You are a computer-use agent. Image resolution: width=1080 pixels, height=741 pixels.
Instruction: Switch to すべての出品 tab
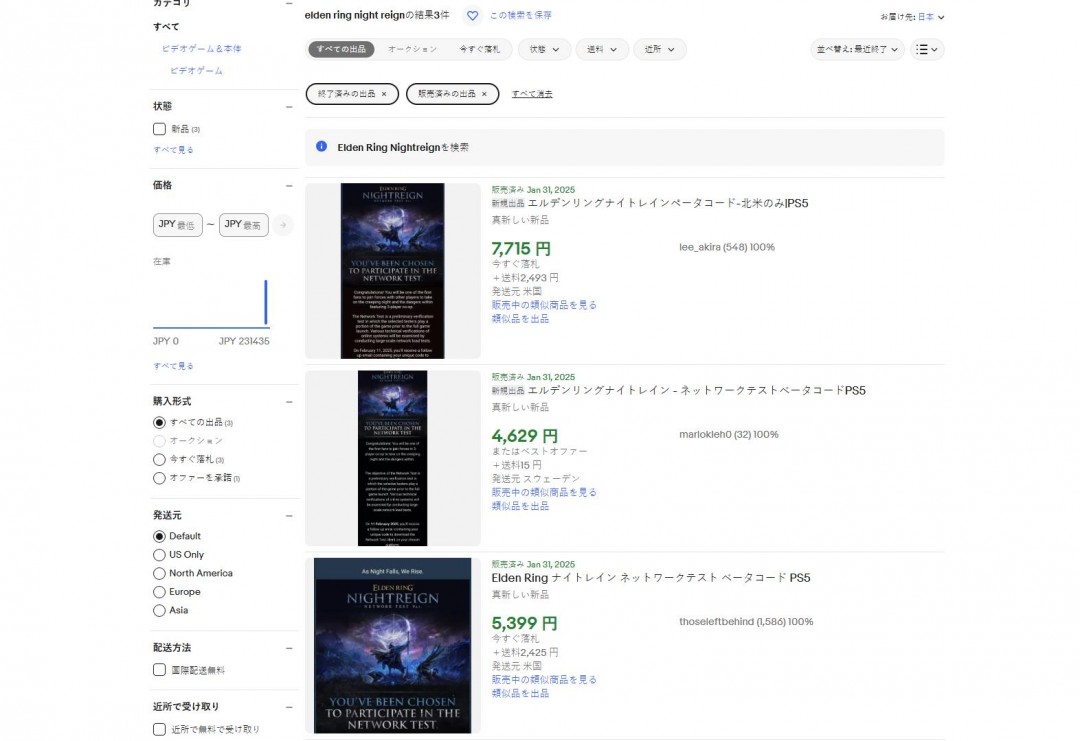[x=341, y=50]
